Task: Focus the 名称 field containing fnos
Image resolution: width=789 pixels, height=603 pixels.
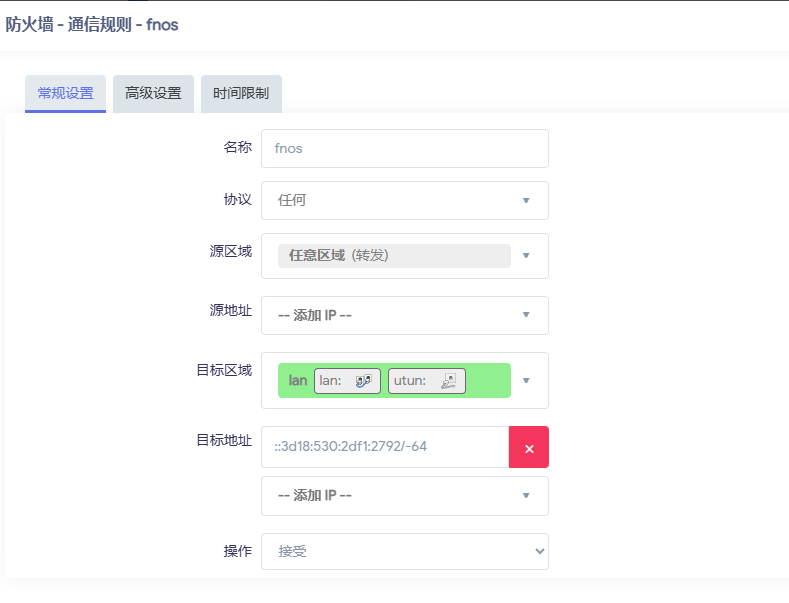Action: 404,148
